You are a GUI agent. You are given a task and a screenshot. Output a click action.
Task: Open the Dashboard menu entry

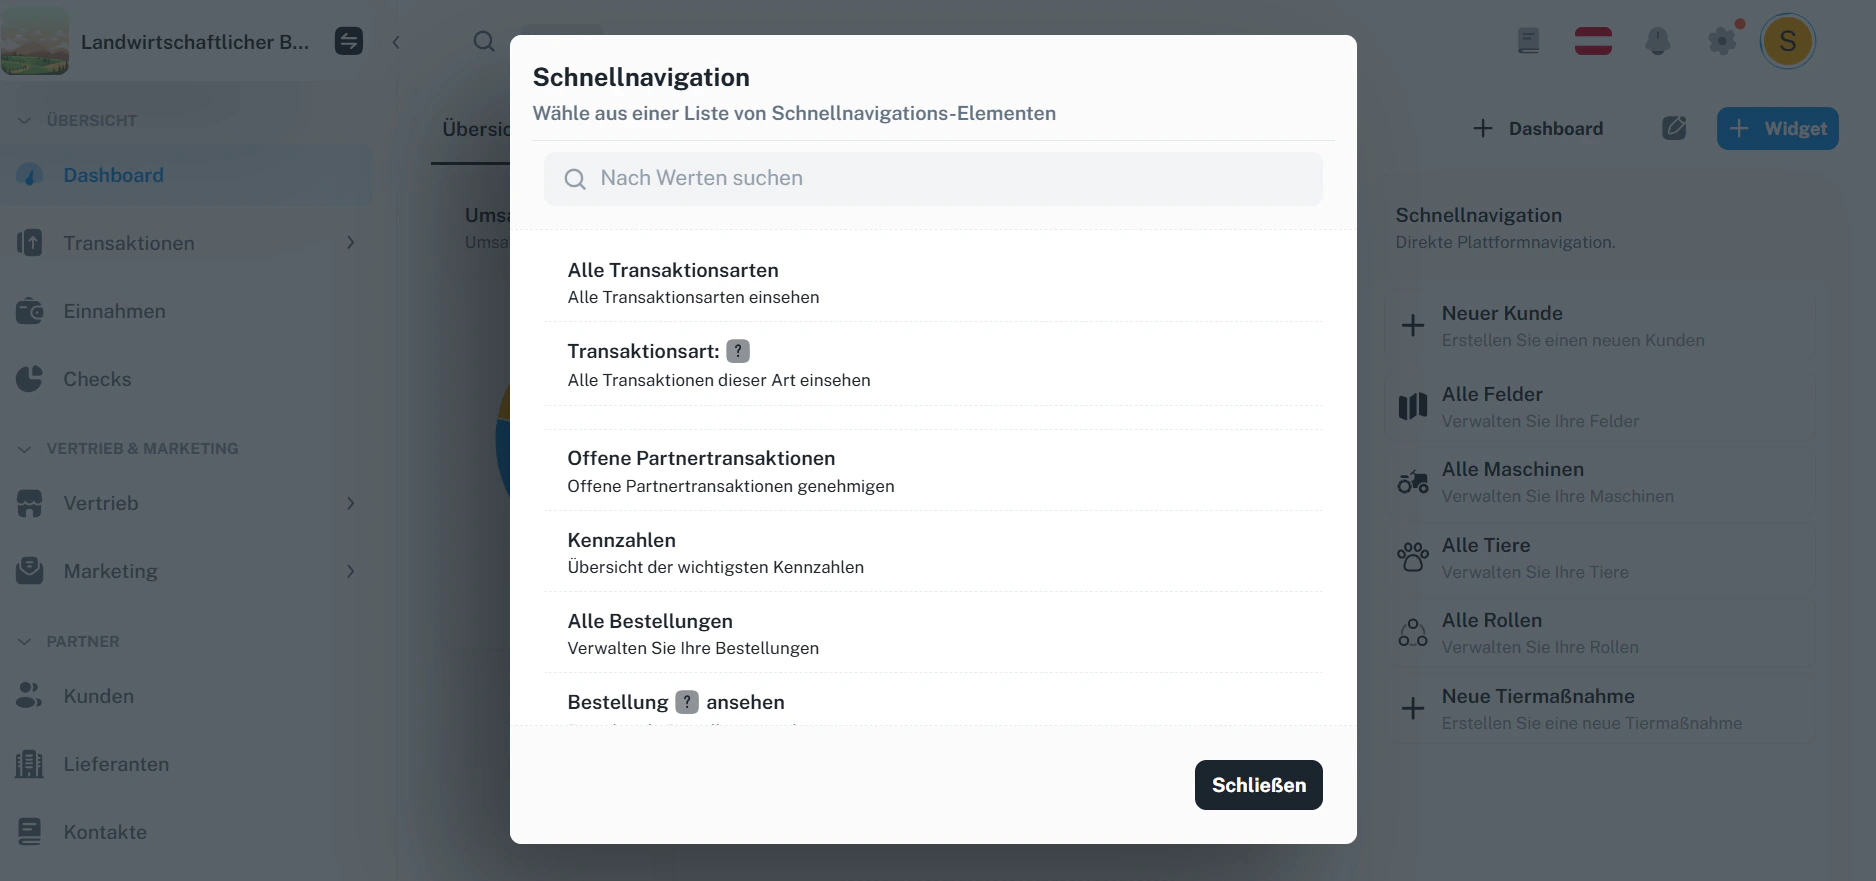pyautogui.click(x=113, y=175)
